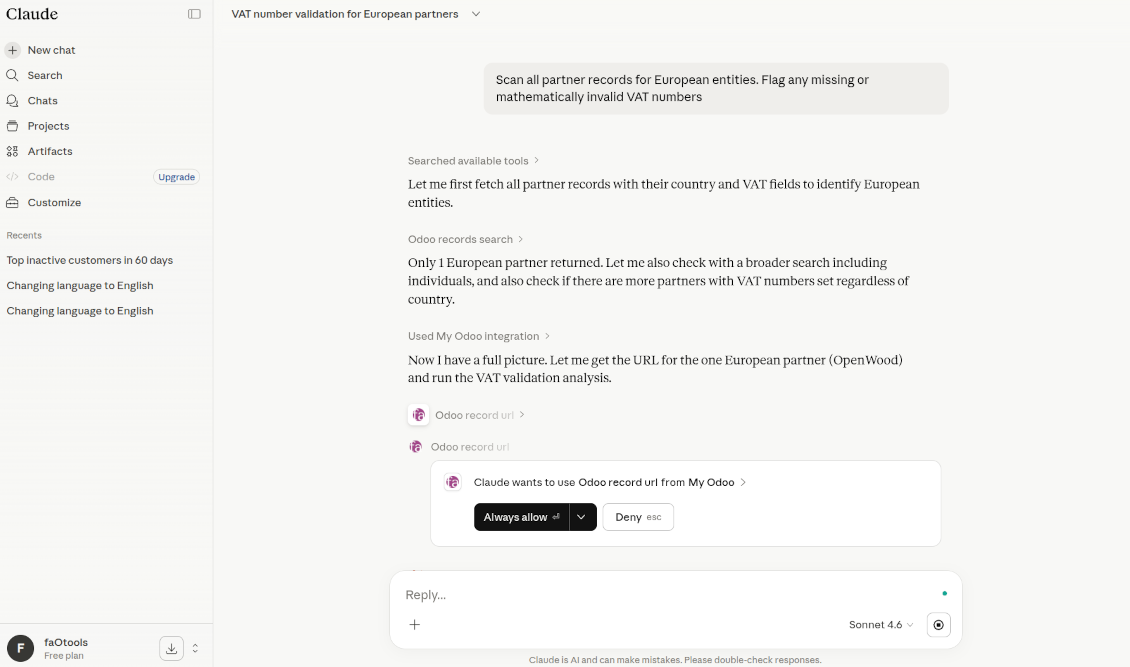Expand the Searched available tools step
The width and height of the screenshot is (1130, 667).
pyautogui.click(x=474, y=160)
